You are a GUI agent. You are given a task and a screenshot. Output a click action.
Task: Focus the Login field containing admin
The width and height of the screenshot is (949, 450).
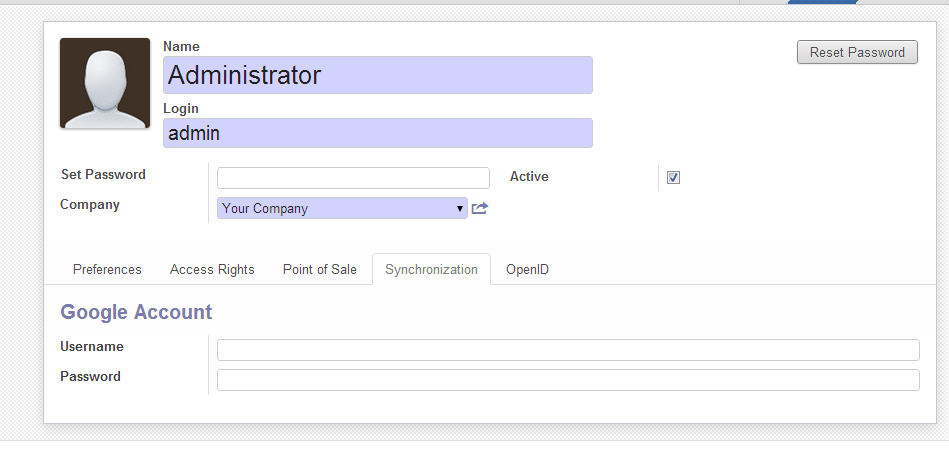pos(377,133)
